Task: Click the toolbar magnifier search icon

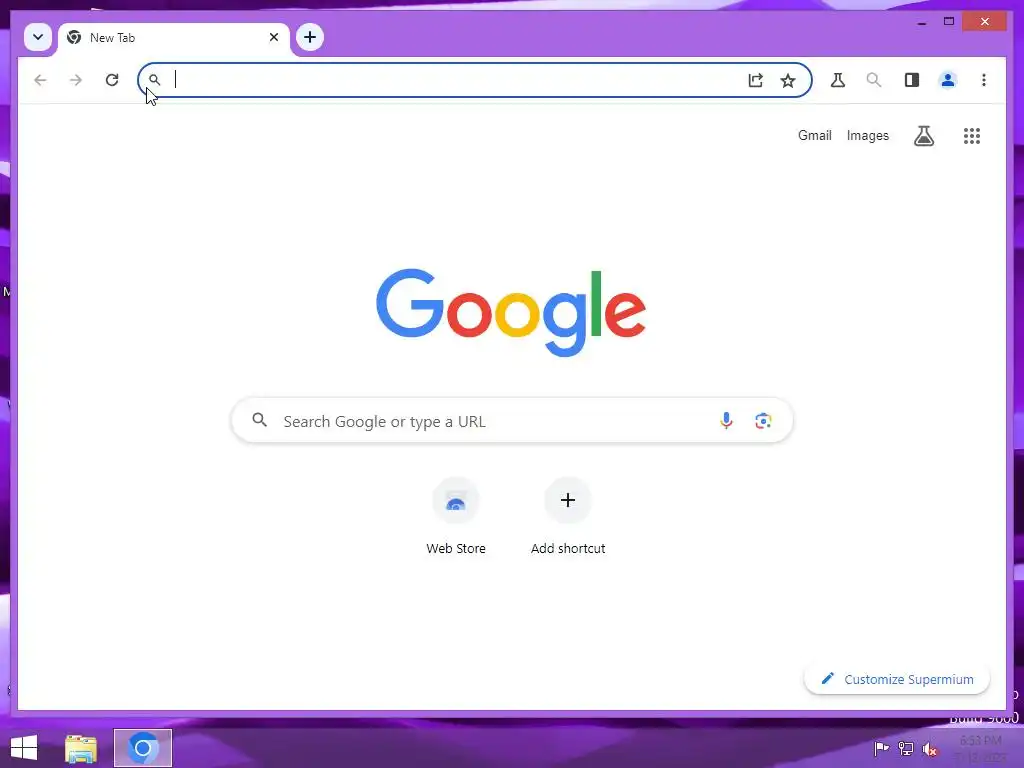Action: 874,80
